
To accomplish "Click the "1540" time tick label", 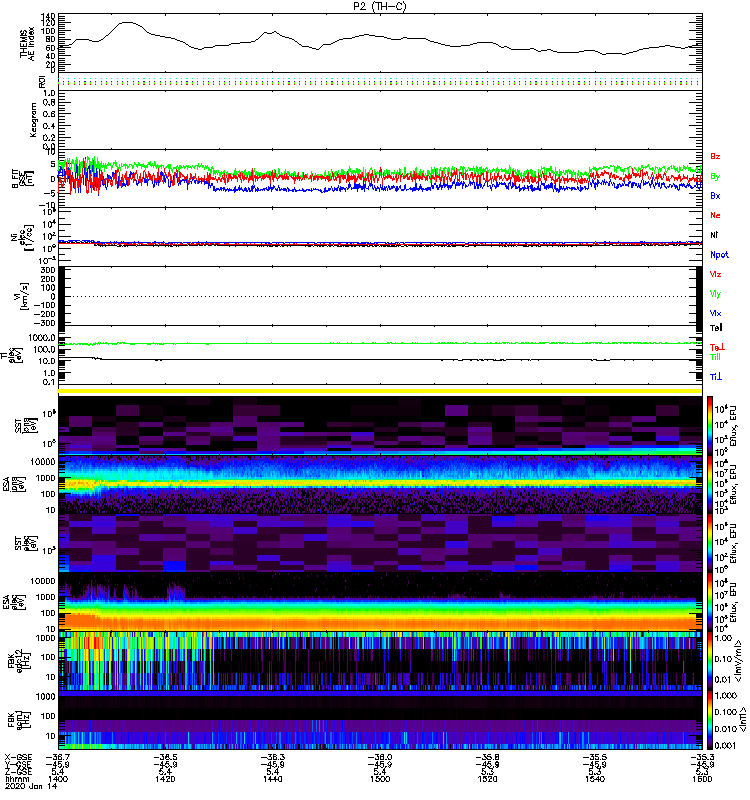I will [x=595, y=779].
